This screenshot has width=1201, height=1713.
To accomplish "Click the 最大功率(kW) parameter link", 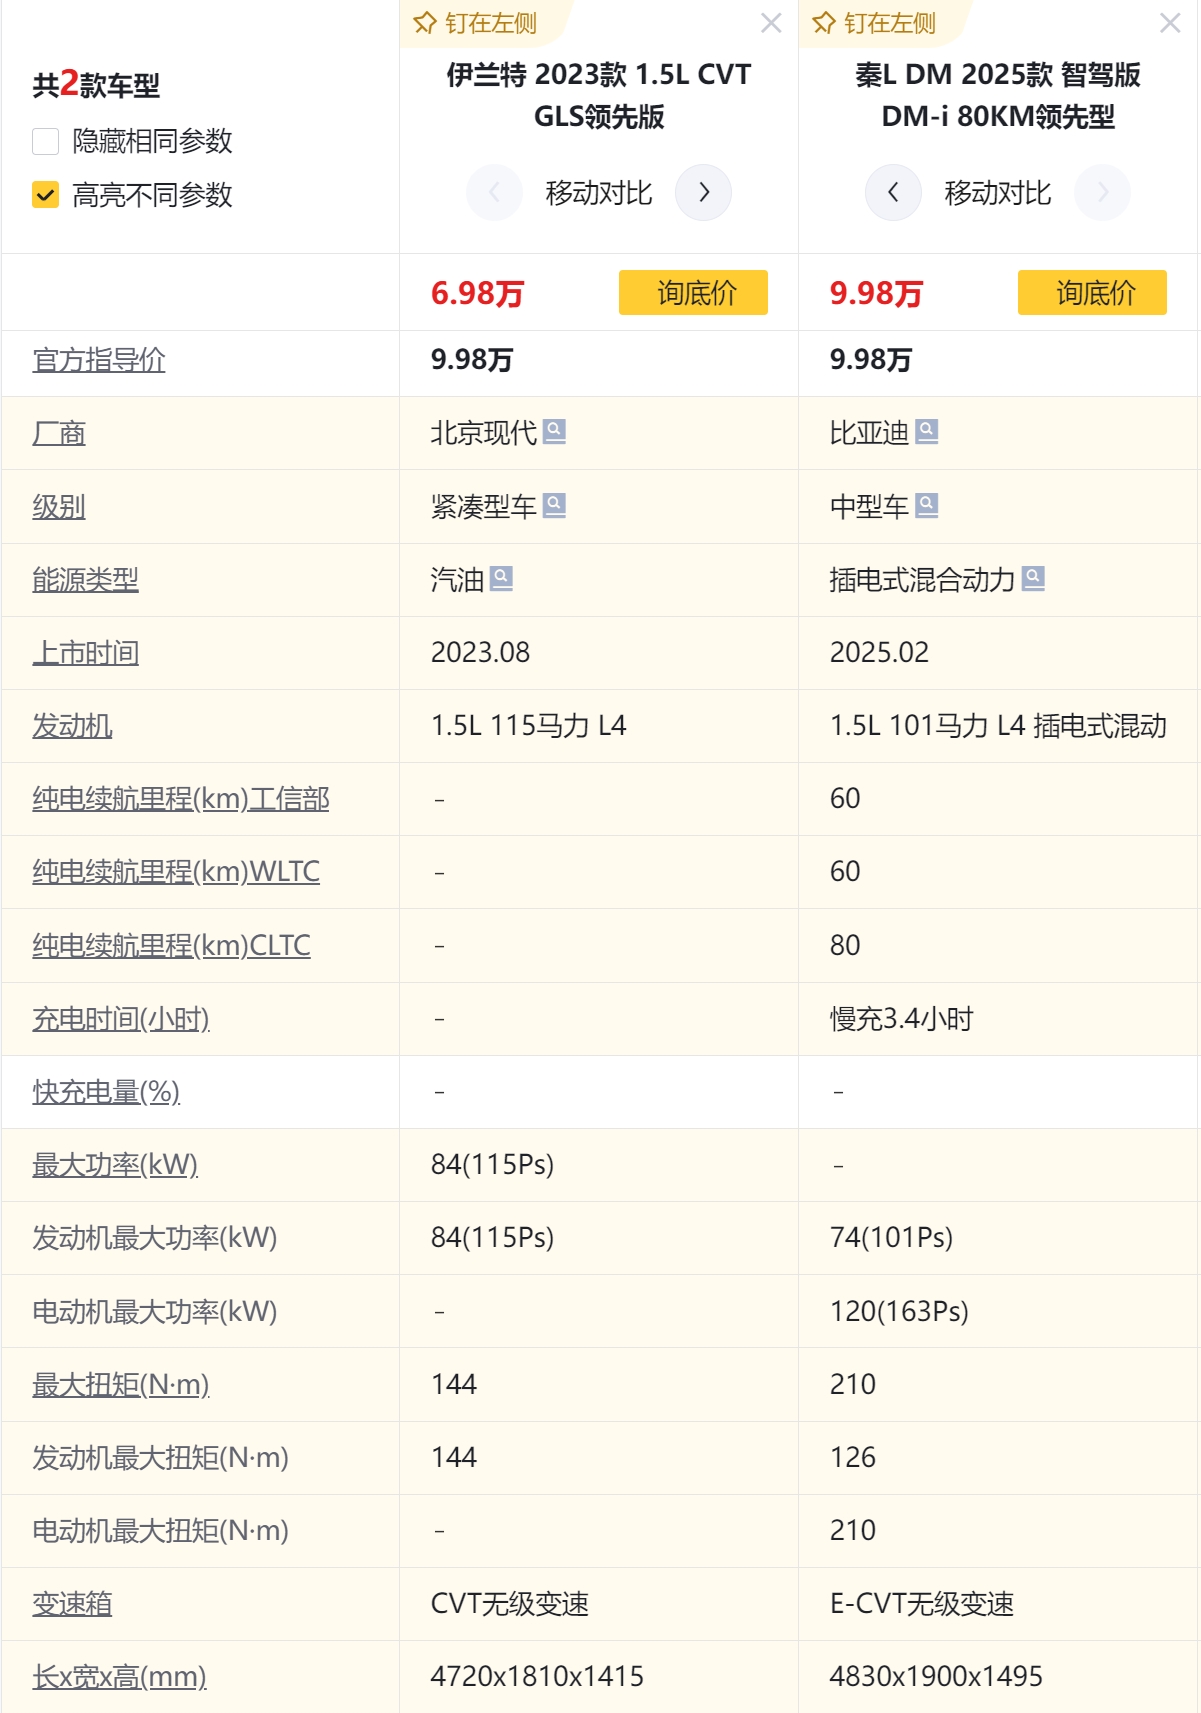I will (115, 1165).
